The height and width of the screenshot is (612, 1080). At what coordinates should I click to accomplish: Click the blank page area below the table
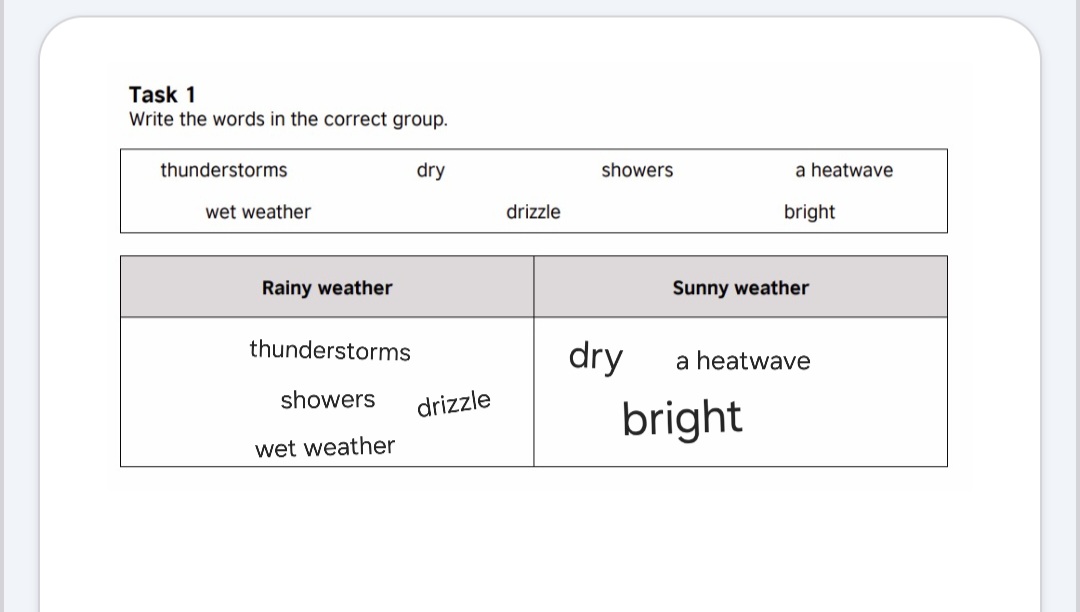coord(540,545)
